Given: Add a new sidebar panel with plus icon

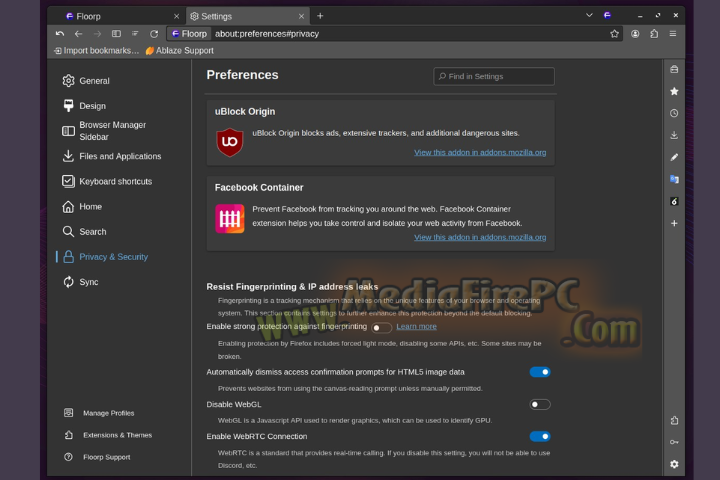Looking at the screenshot, I should coord(674,223).
